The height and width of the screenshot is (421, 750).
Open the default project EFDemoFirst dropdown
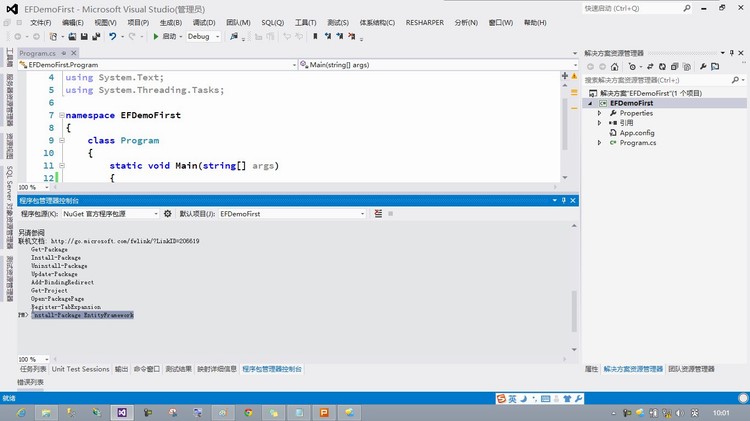(363, 214)
